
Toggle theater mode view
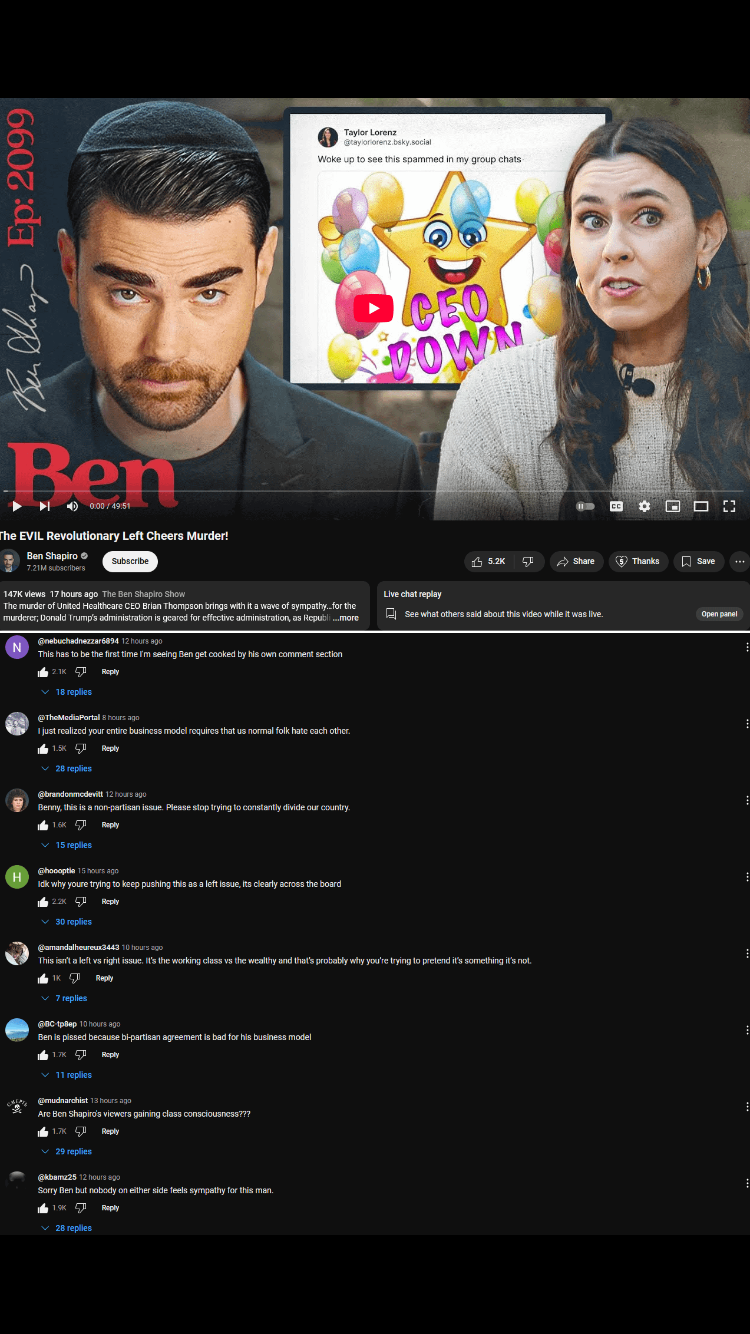pos(701,506)
